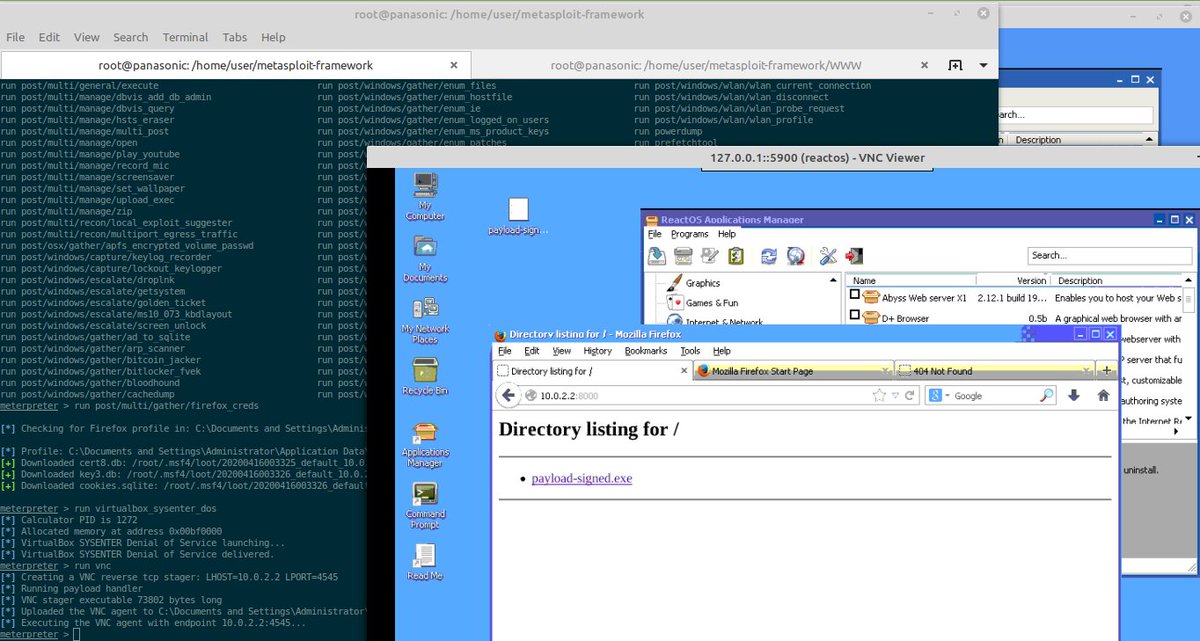Select the payload-sign... file on desktop

pos(518,216)
